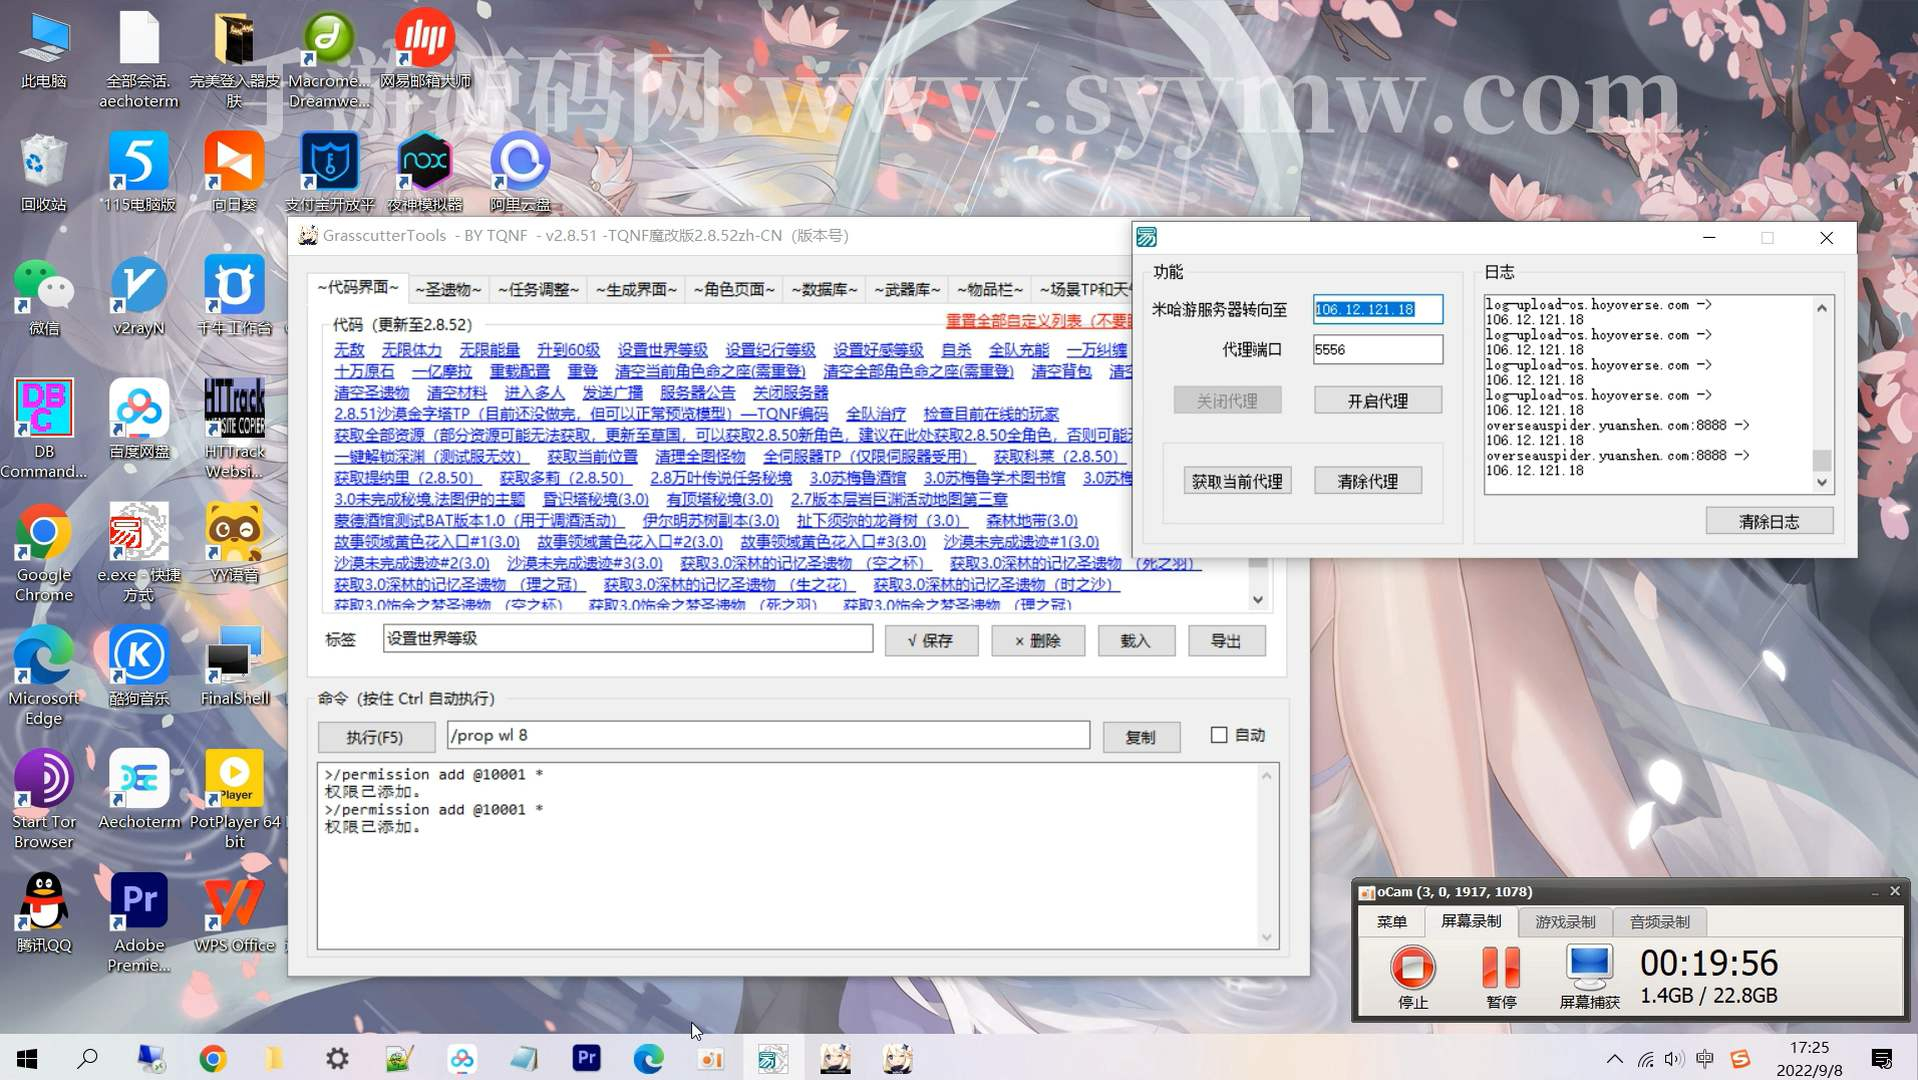This screenshot has height=1080, width=1918.
Task: Launch 网易邮箱大师 desktop icon
Action: [425, 50]
